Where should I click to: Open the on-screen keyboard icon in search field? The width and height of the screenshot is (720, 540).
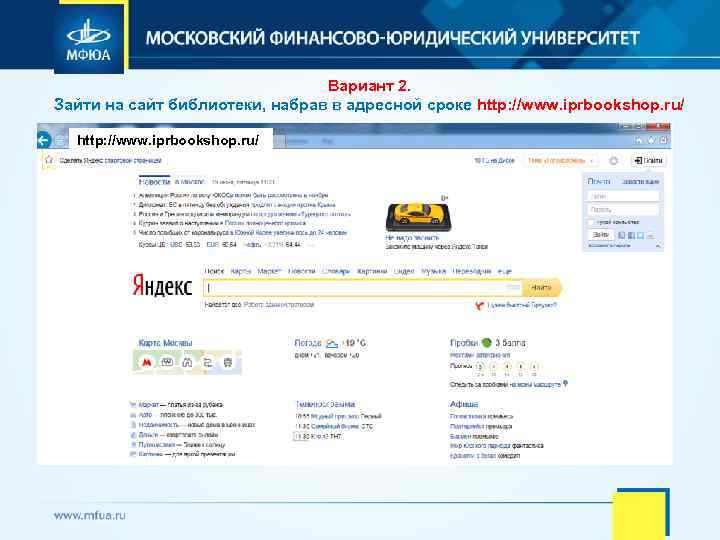coord(513,287)
